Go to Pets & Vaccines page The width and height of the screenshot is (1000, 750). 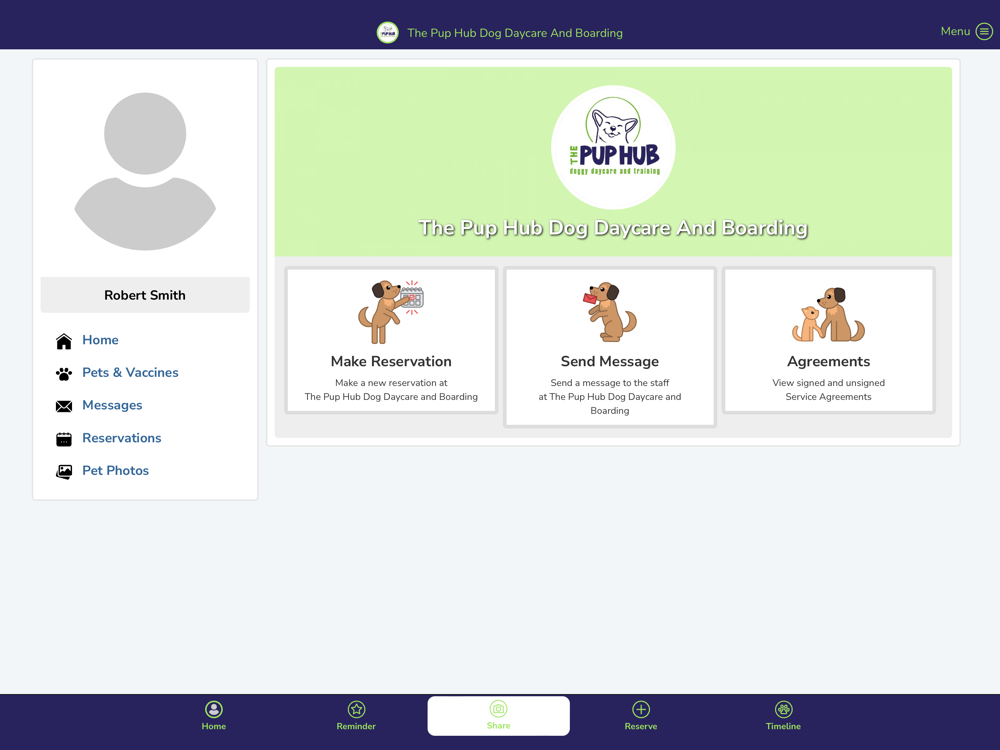coord(130,372)
